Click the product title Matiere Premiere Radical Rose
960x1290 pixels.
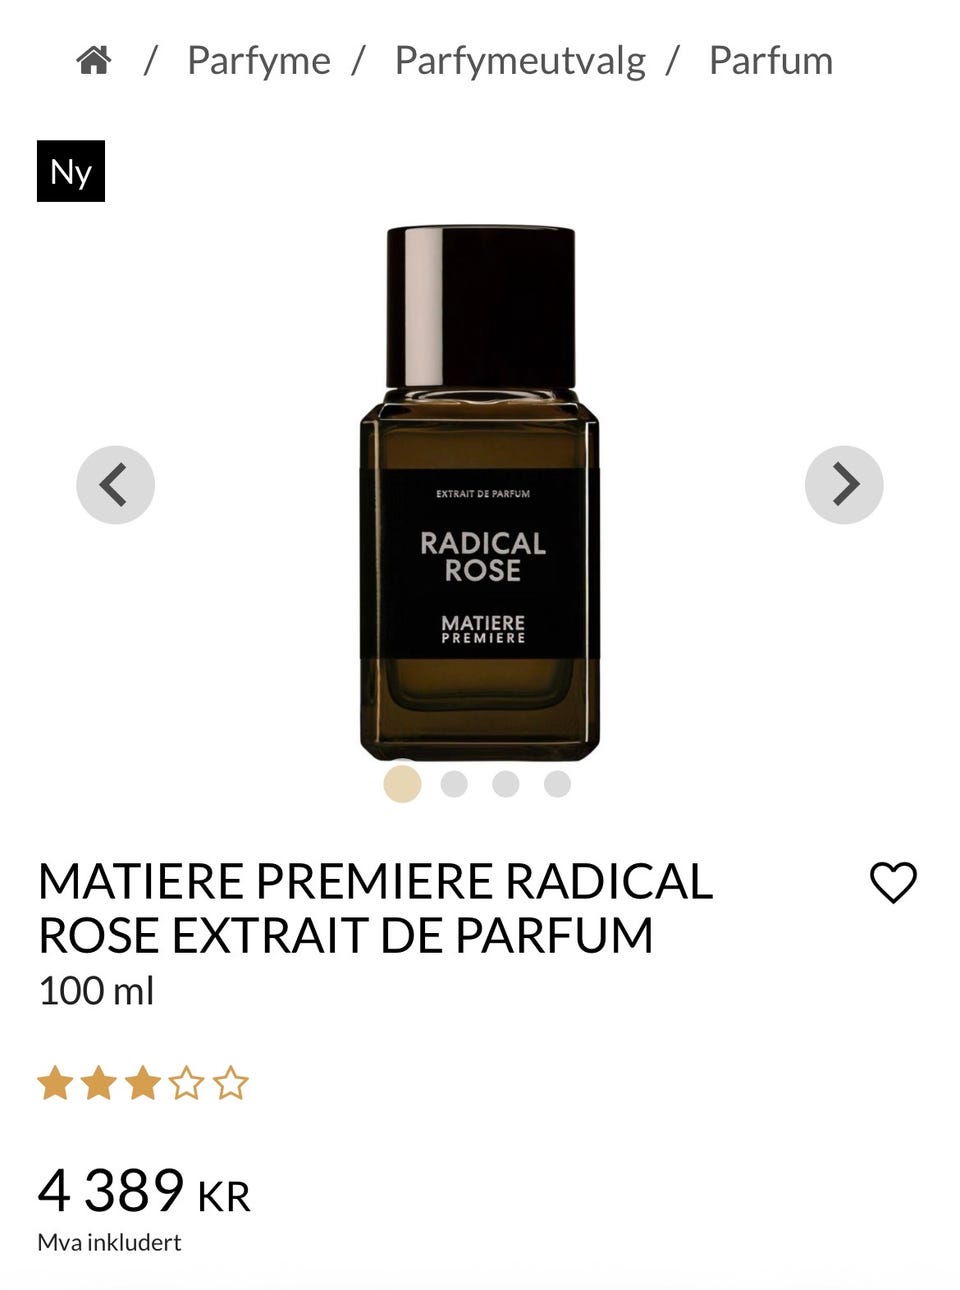(x=375, y=908)
